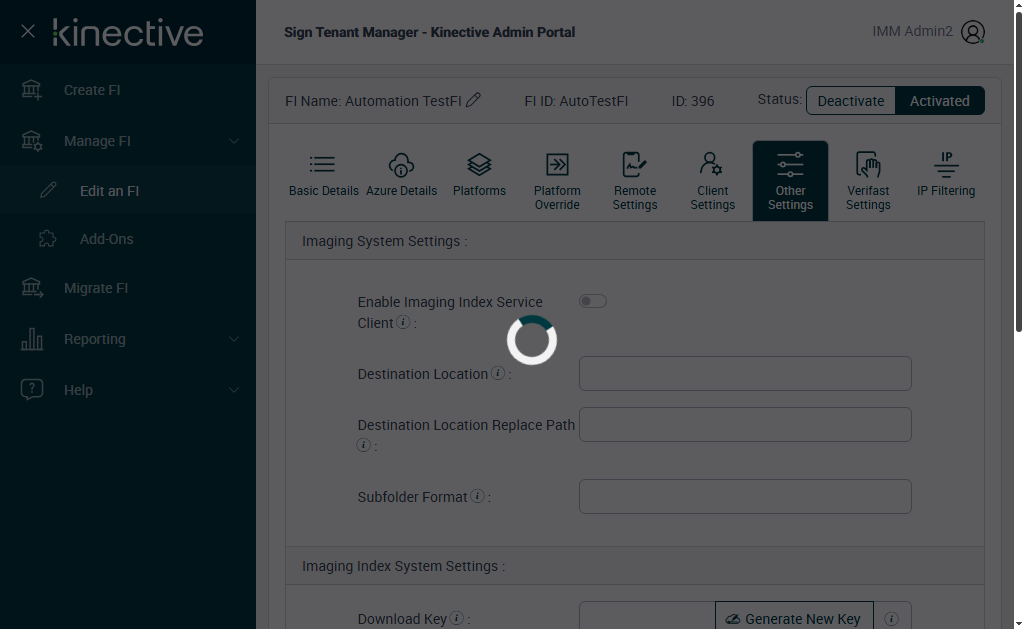The image size is (1024, 629).
Task: Click info icon beside Subfolder Format
Action: tap(477, 496)
